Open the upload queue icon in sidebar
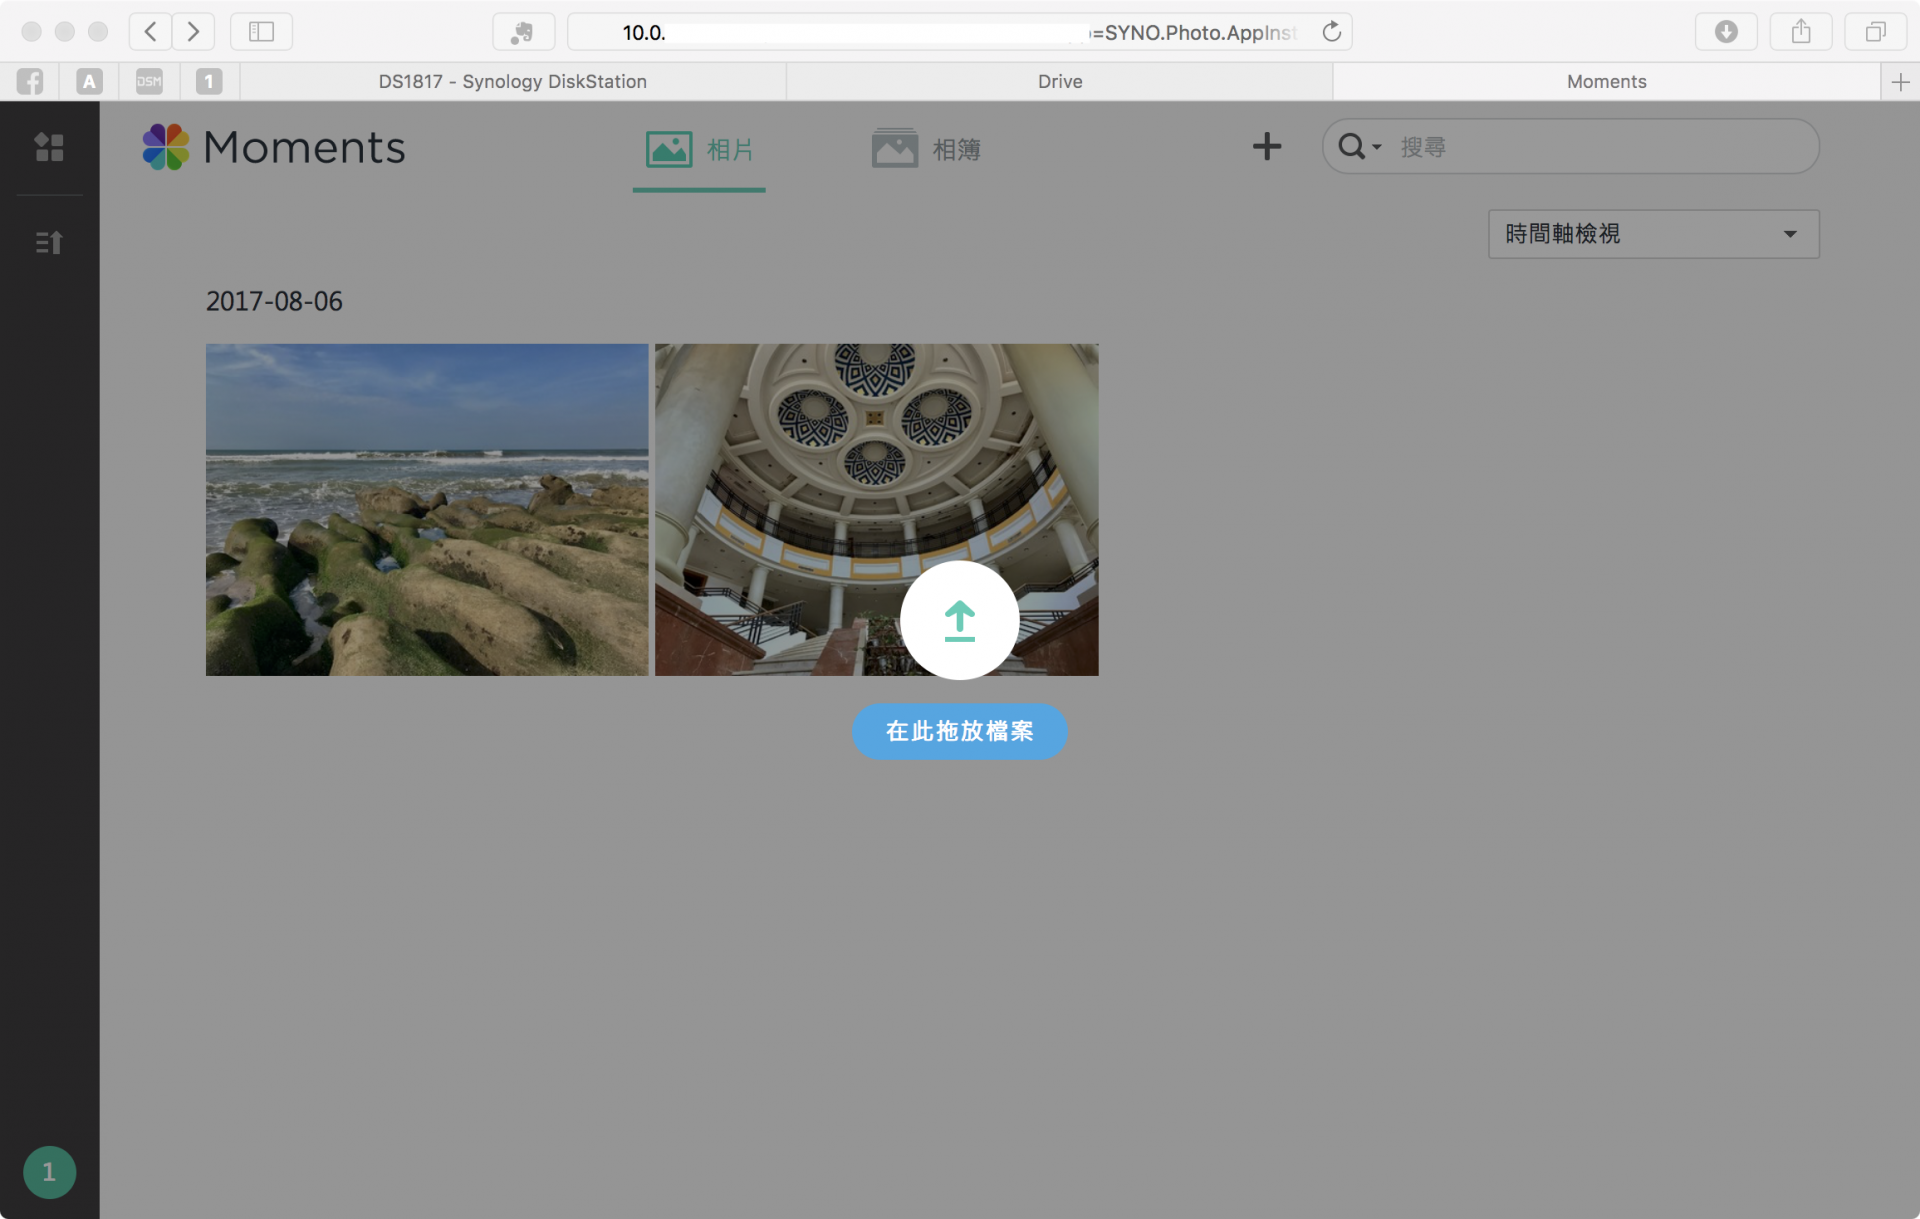 49,242
